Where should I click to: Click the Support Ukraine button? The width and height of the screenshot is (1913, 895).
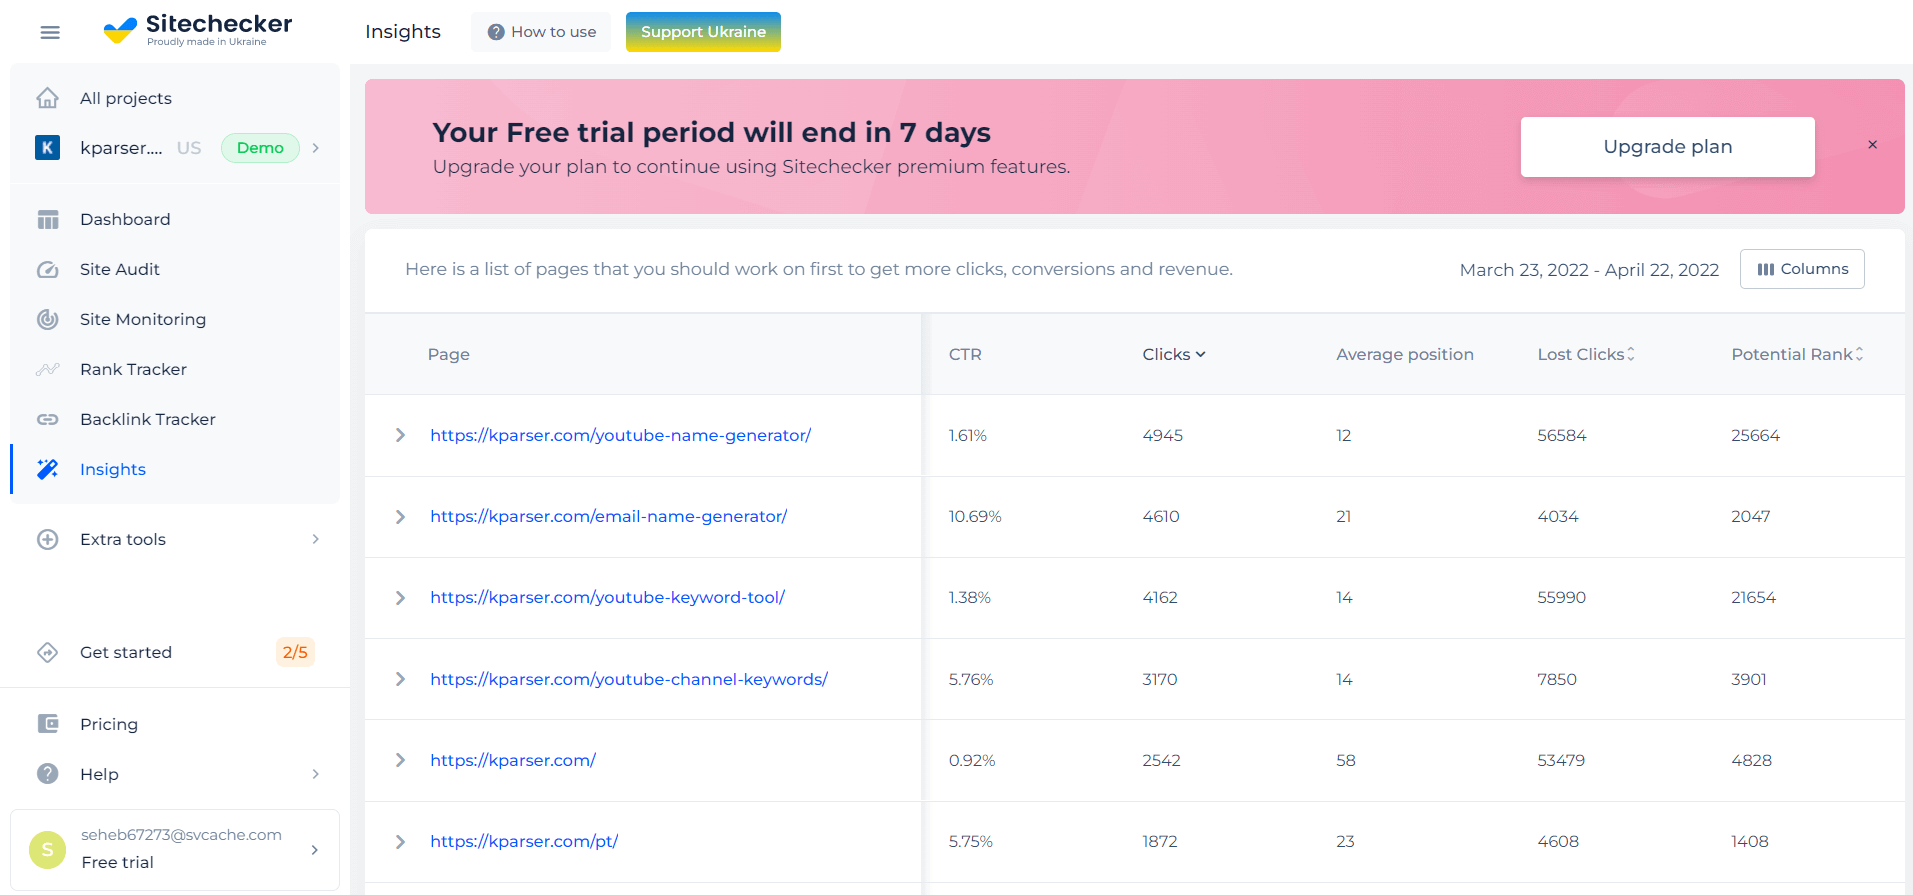pyautogui.click(x=703, y=32)
